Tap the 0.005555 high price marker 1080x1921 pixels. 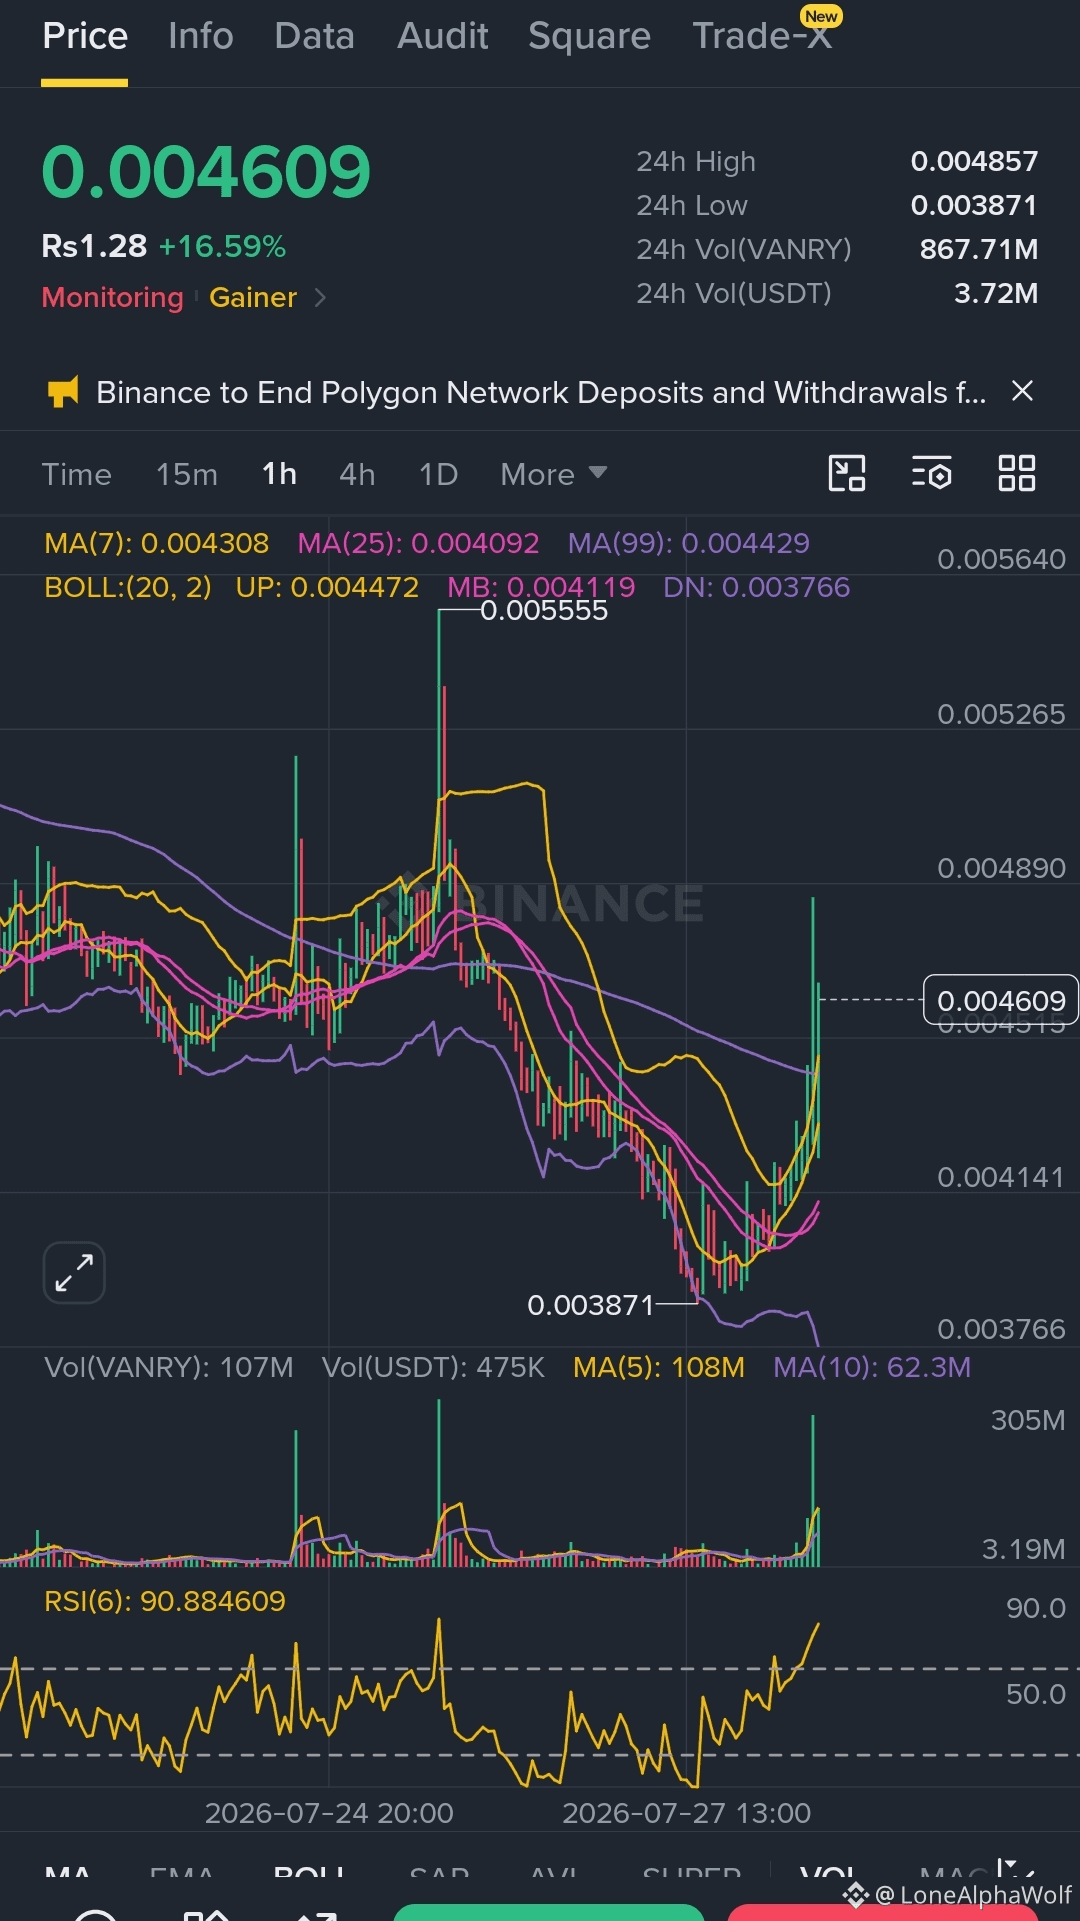tap(544, 611)
